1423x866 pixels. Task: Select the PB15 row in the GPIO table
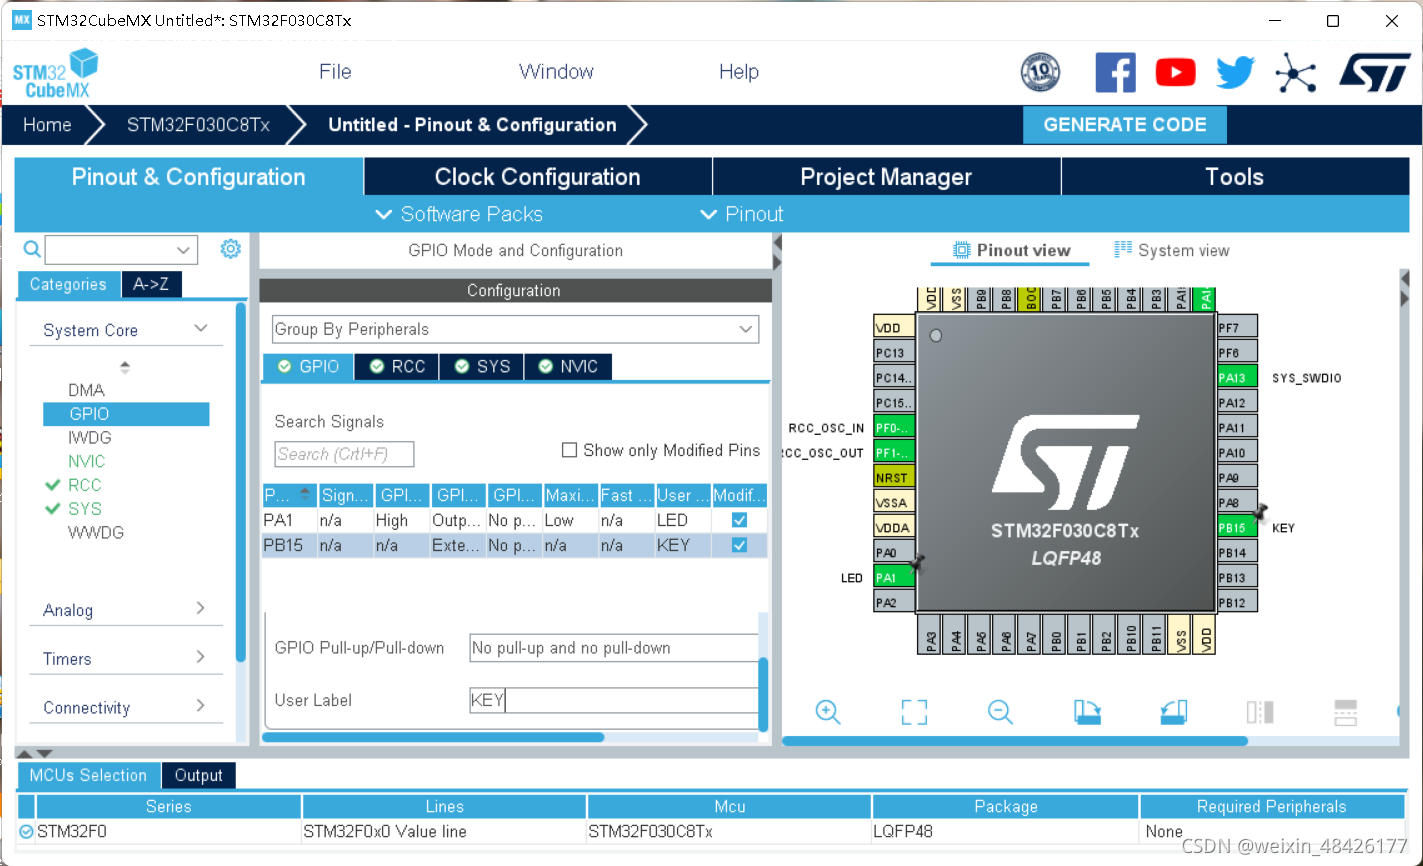515,545
